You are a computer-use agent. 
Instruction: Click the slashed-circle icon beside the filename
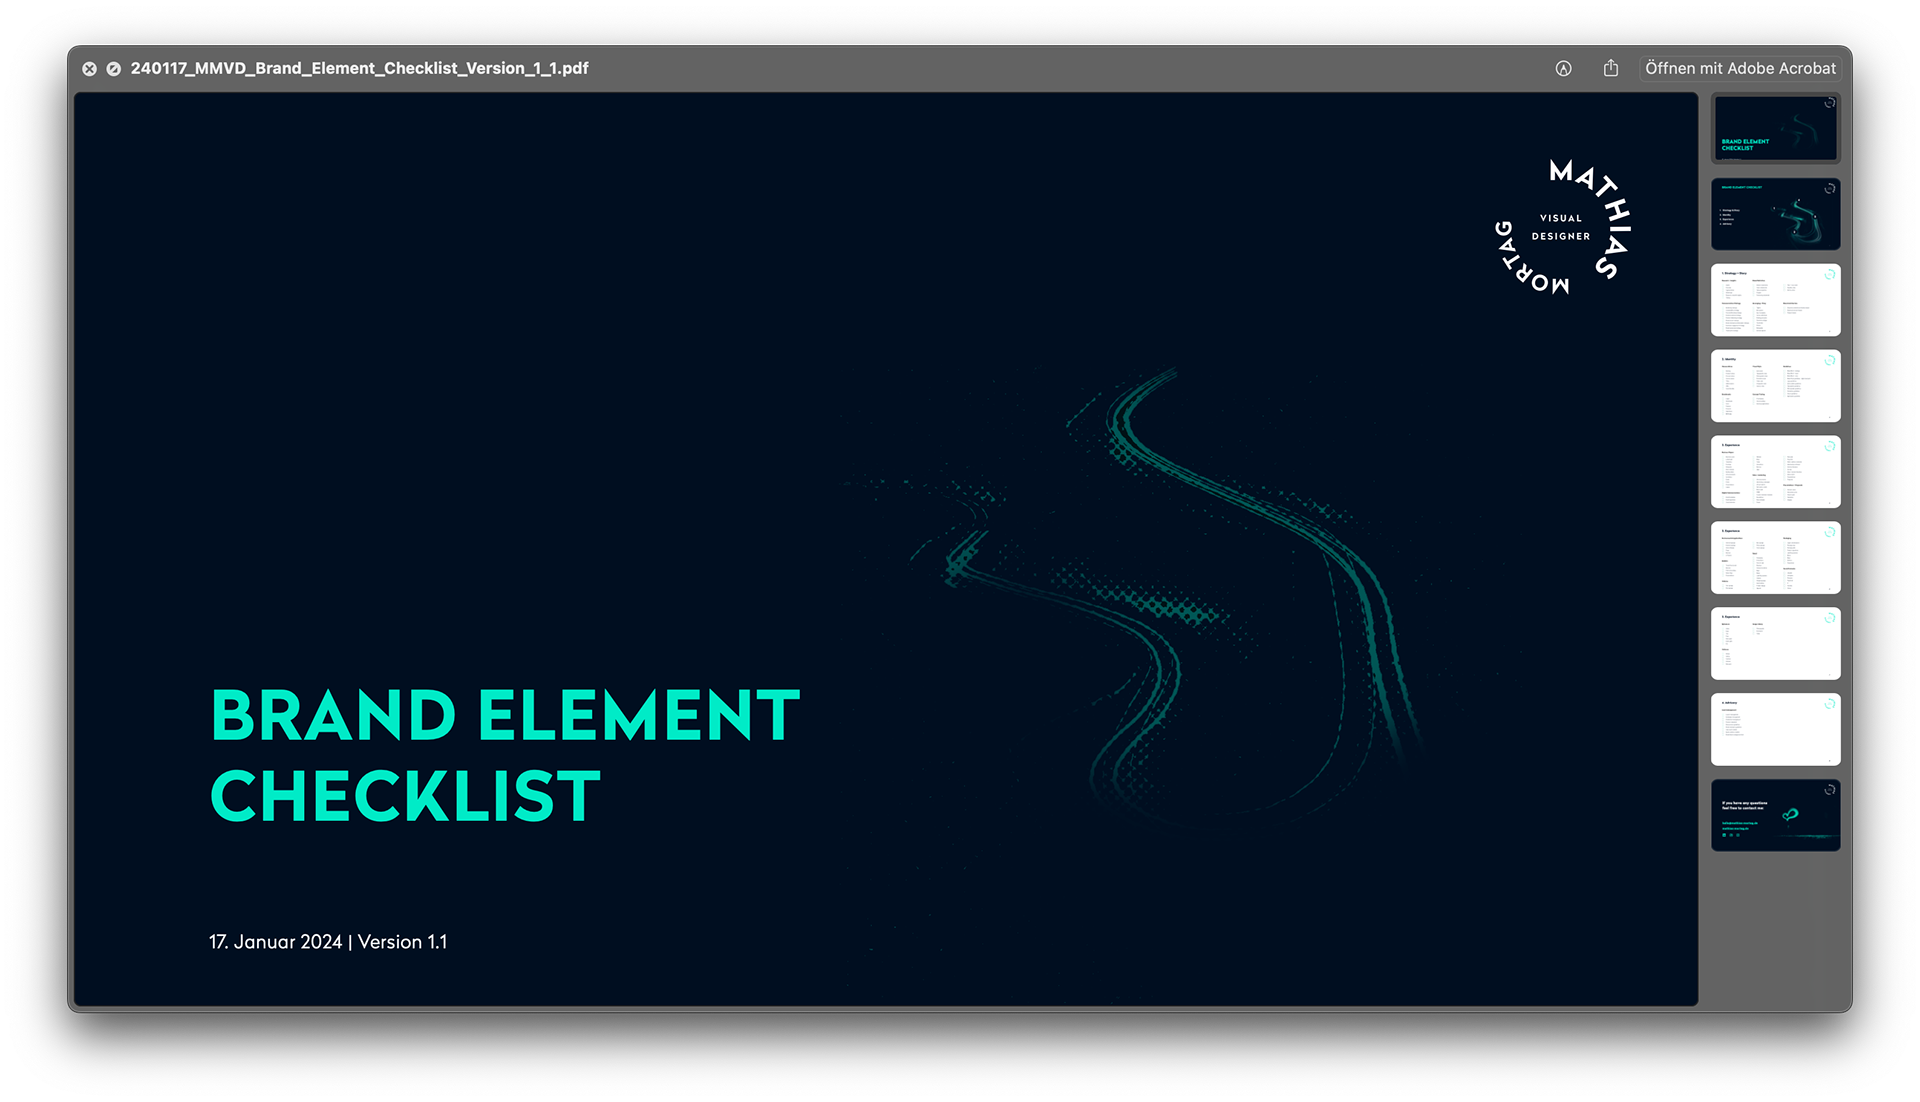[112, 68]
